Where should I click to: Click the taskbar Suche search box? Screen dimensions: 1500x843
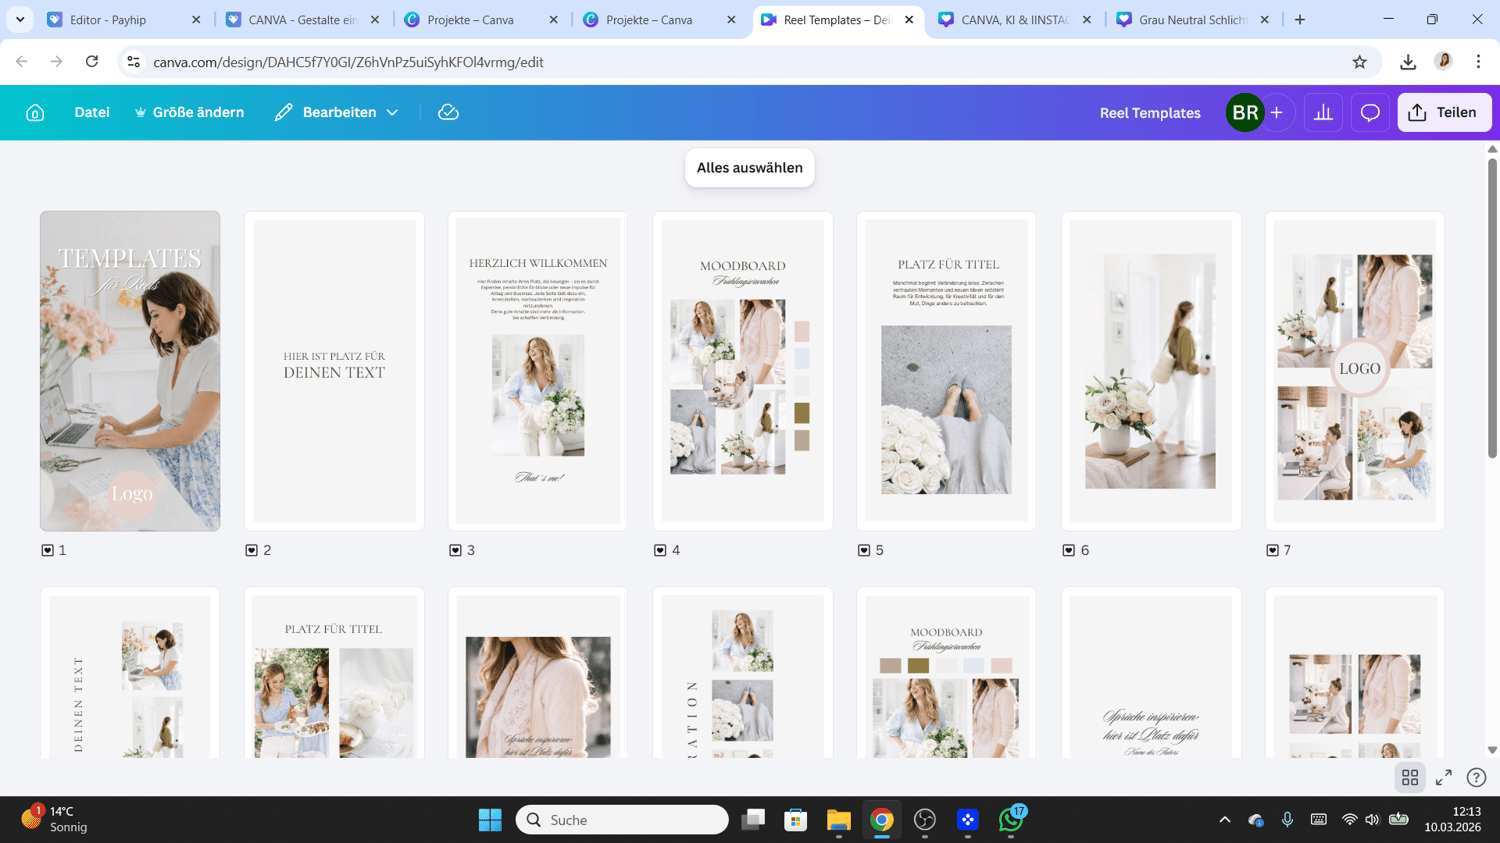click(x=622, y=820)
